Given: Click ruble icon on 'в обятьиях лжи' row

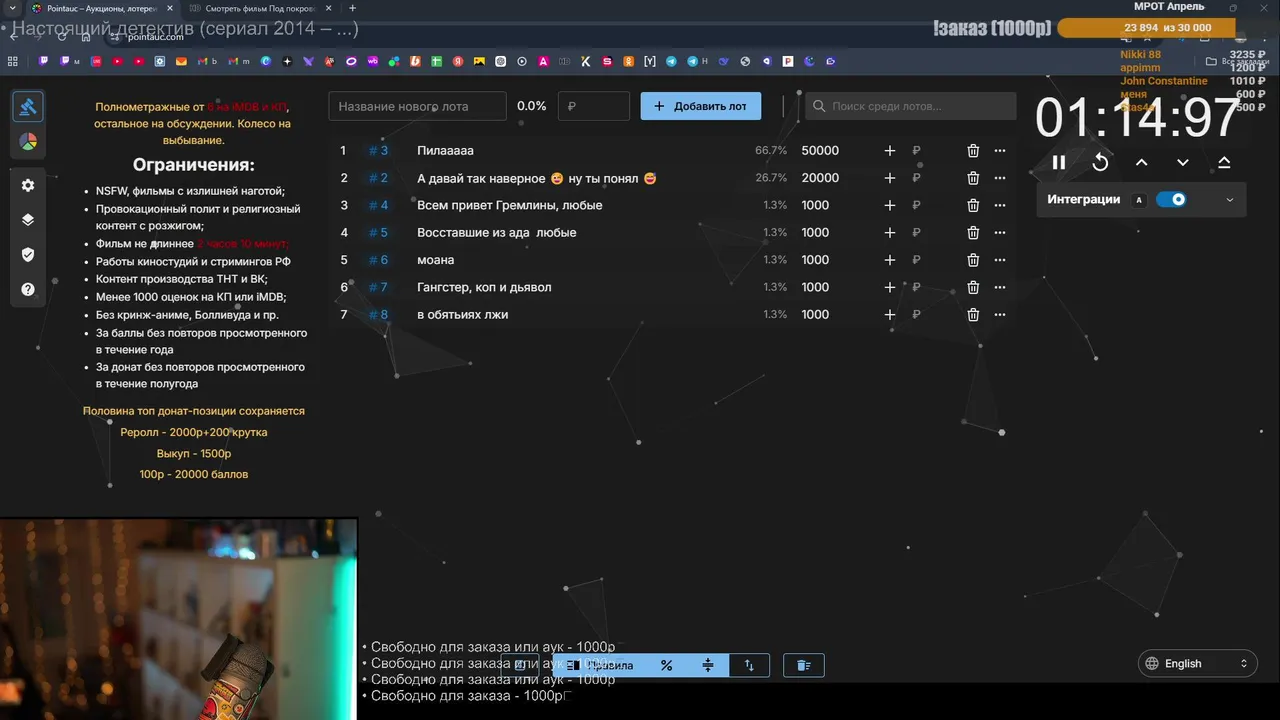Looking at the screenshot, I should click(916, 314).
